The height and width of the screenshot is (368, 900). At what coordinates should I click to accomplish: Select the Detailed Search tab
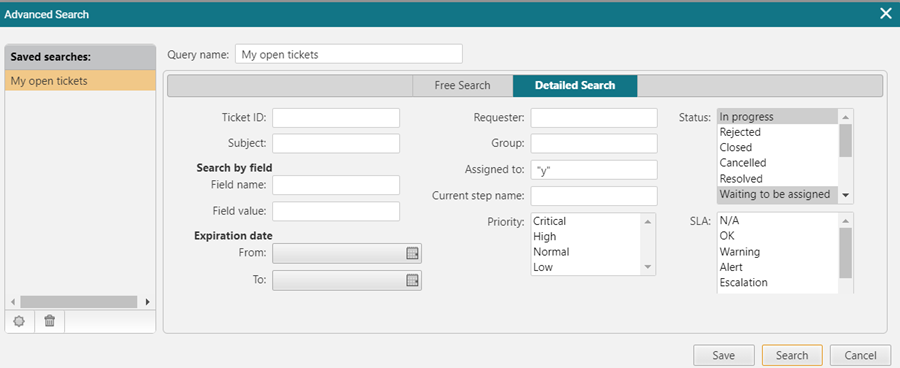tap(575, 86)
